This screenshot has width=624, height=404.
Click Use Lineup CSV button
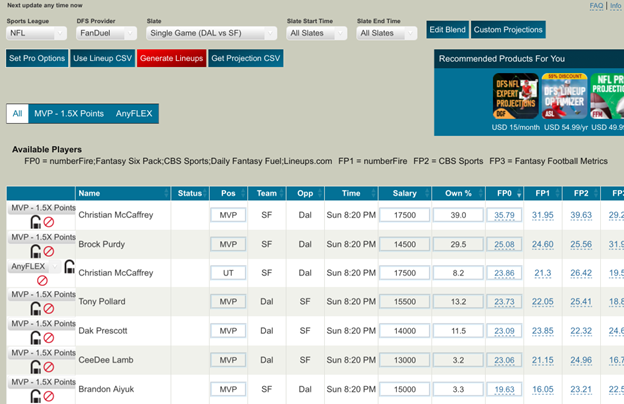pyautogui.click(x=103, y=58)
